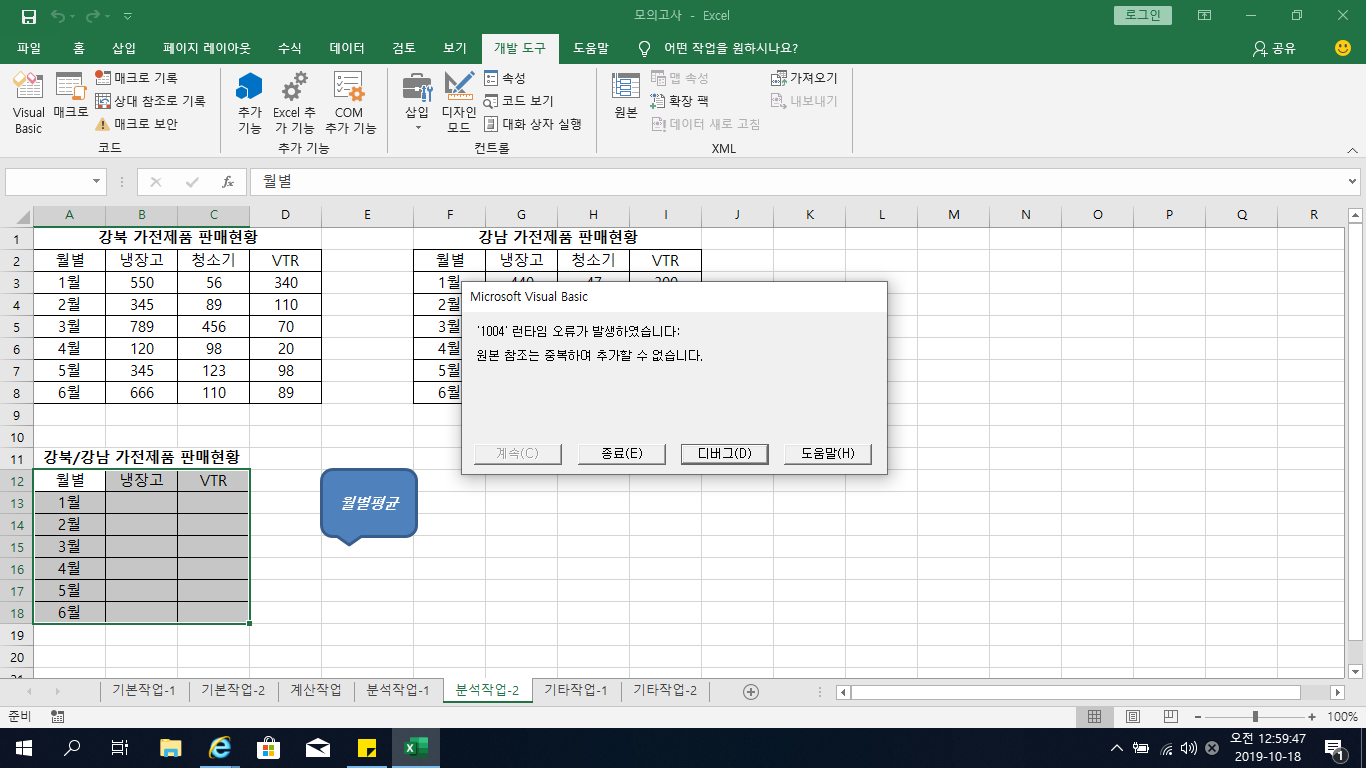Viewport: 1366px width, 768px height.
Task: Open the Windows Start menu
Action: pos(23,747)
